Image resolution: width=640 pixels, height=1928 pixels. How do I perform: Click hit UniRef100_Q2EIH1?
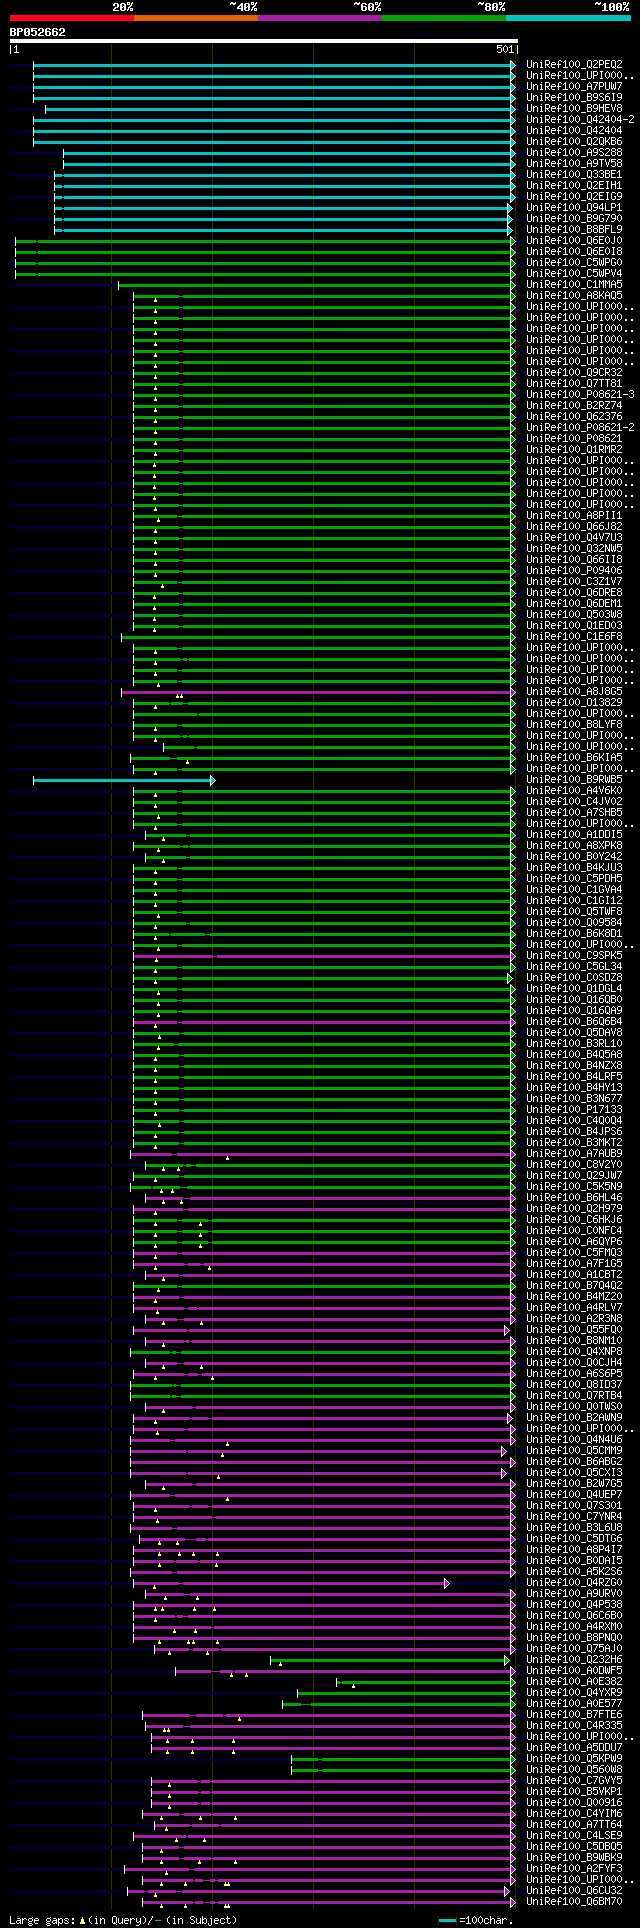tap(576, 185)
